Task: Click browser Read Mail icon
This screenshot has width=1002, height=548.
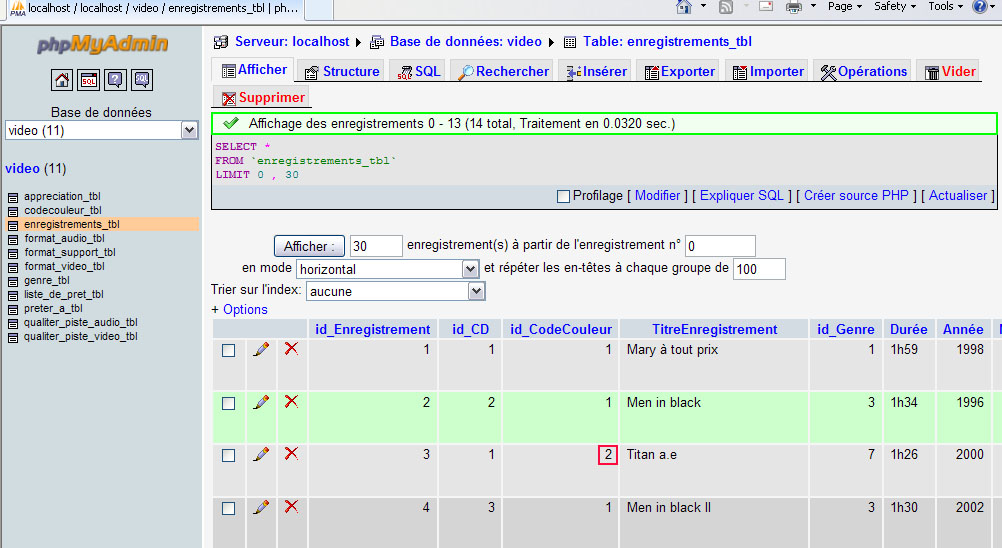Action: click(x=766, y=6)
